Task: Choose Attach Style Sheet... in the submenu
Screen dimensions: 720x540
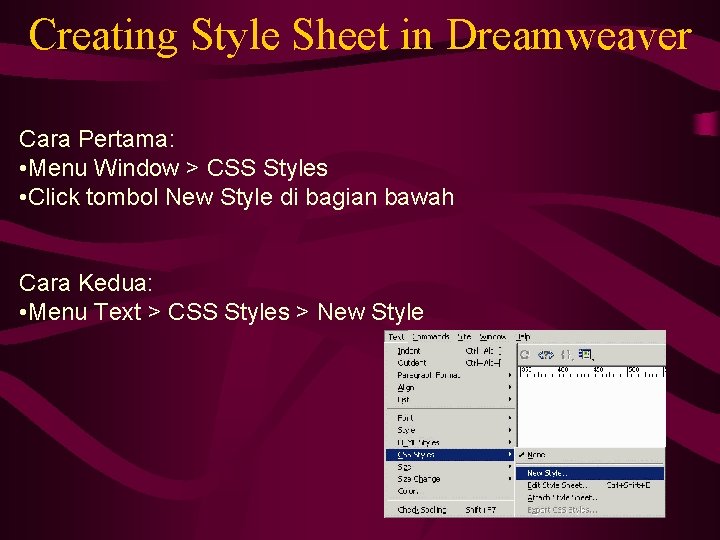Action: tap(590, 498)
